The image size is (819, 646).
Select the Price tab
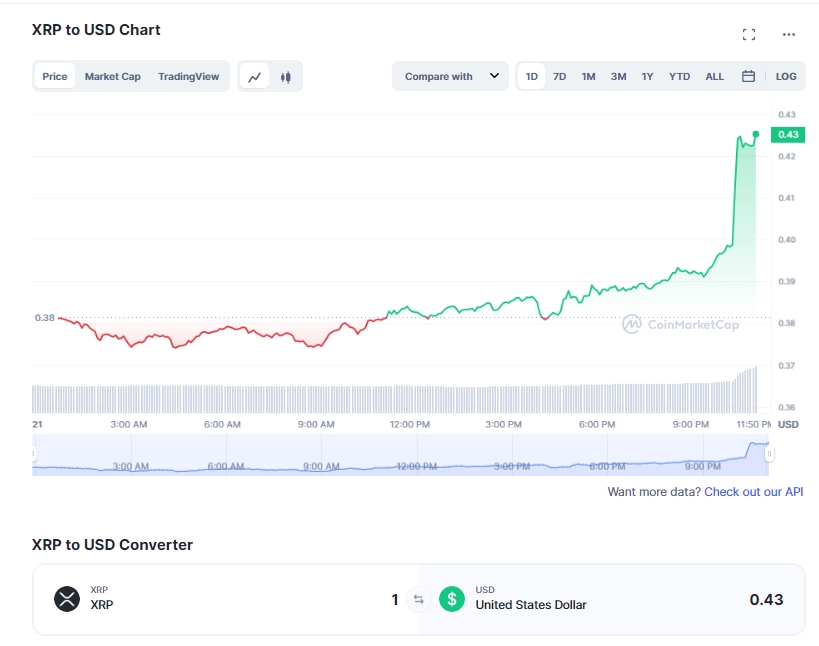pos(55,77)
